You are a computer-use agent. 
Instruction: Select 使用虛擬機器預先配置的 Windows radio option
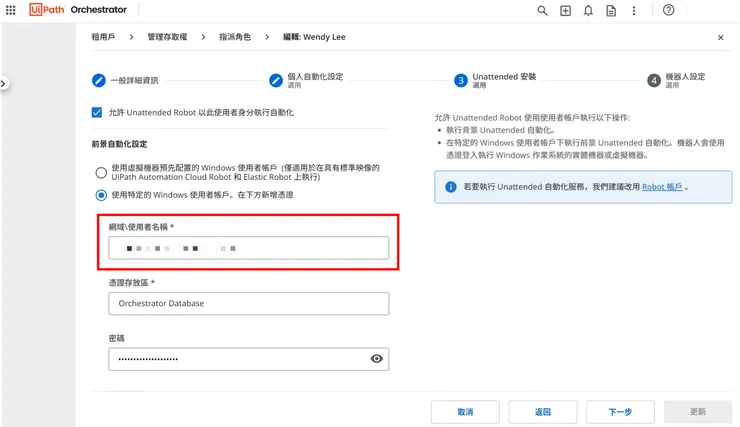[x=101, y=173]
